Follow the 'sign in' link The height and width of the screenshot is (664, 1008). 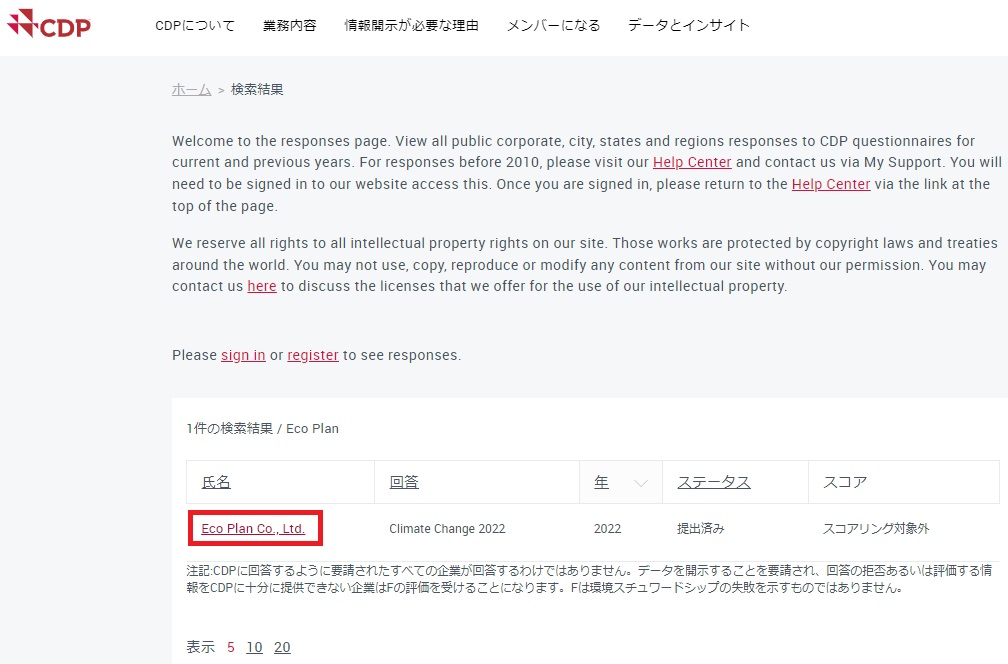(x=243, y=355)
